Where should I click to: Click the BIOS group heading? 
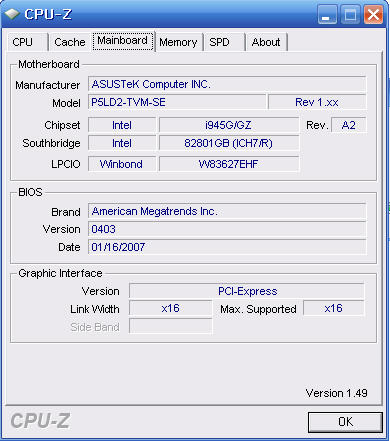click(30, 192)
